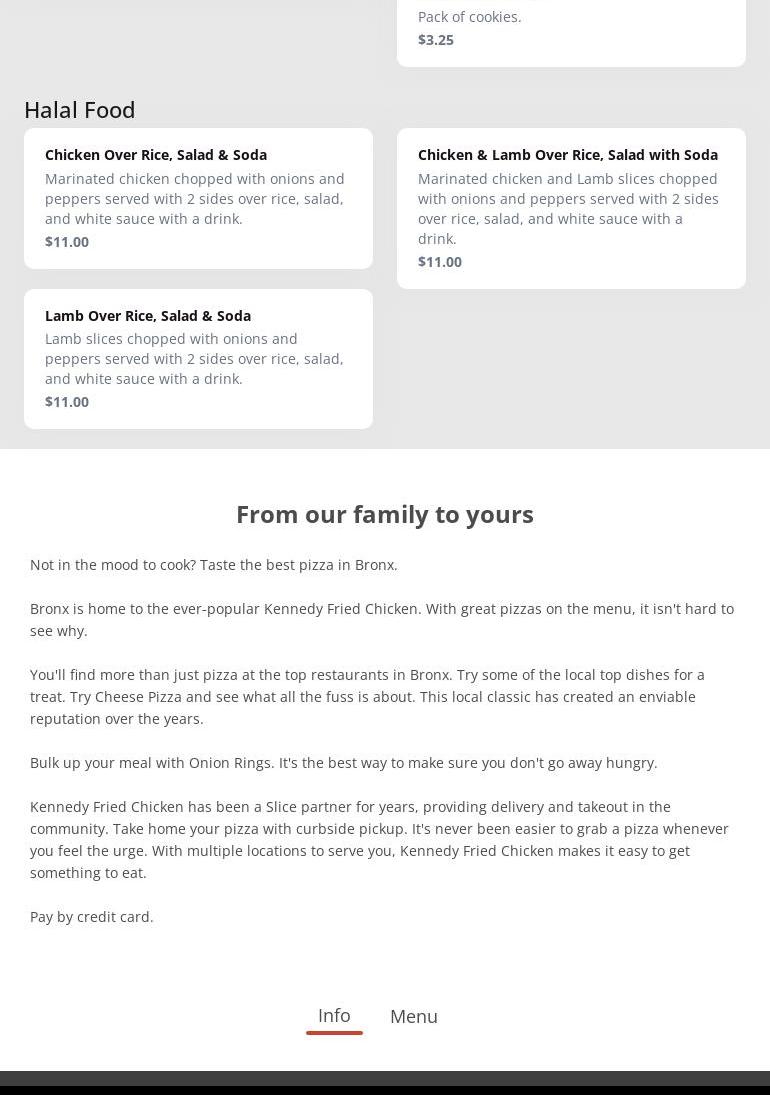
Task: Choose Lamb Over Rice, Salad & Soda title
Action: coord(148,316)
